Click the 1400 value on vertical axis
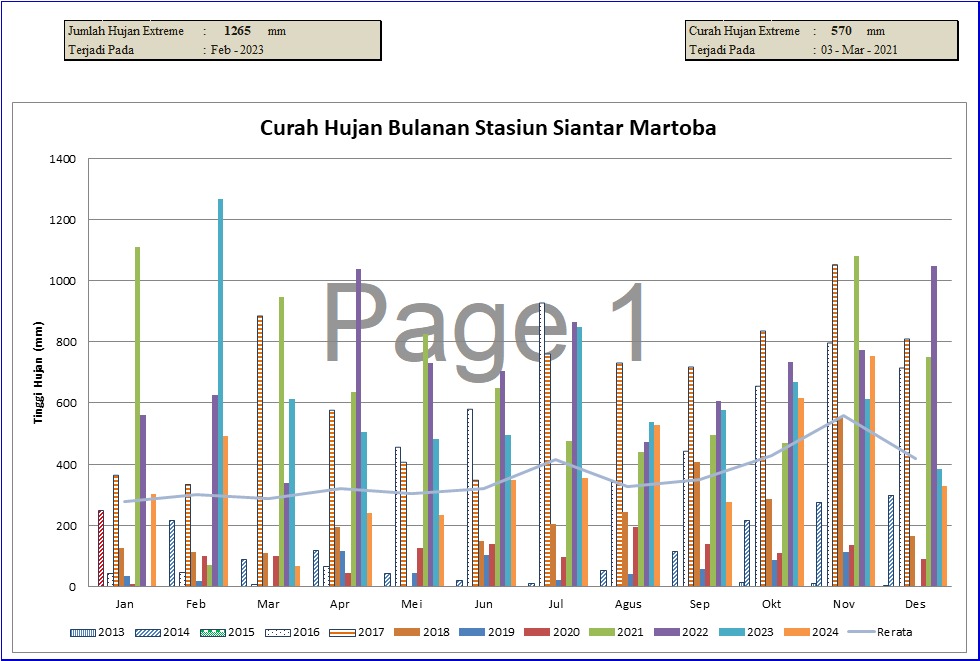Screen dimensions: 980x661 (62, 159)
